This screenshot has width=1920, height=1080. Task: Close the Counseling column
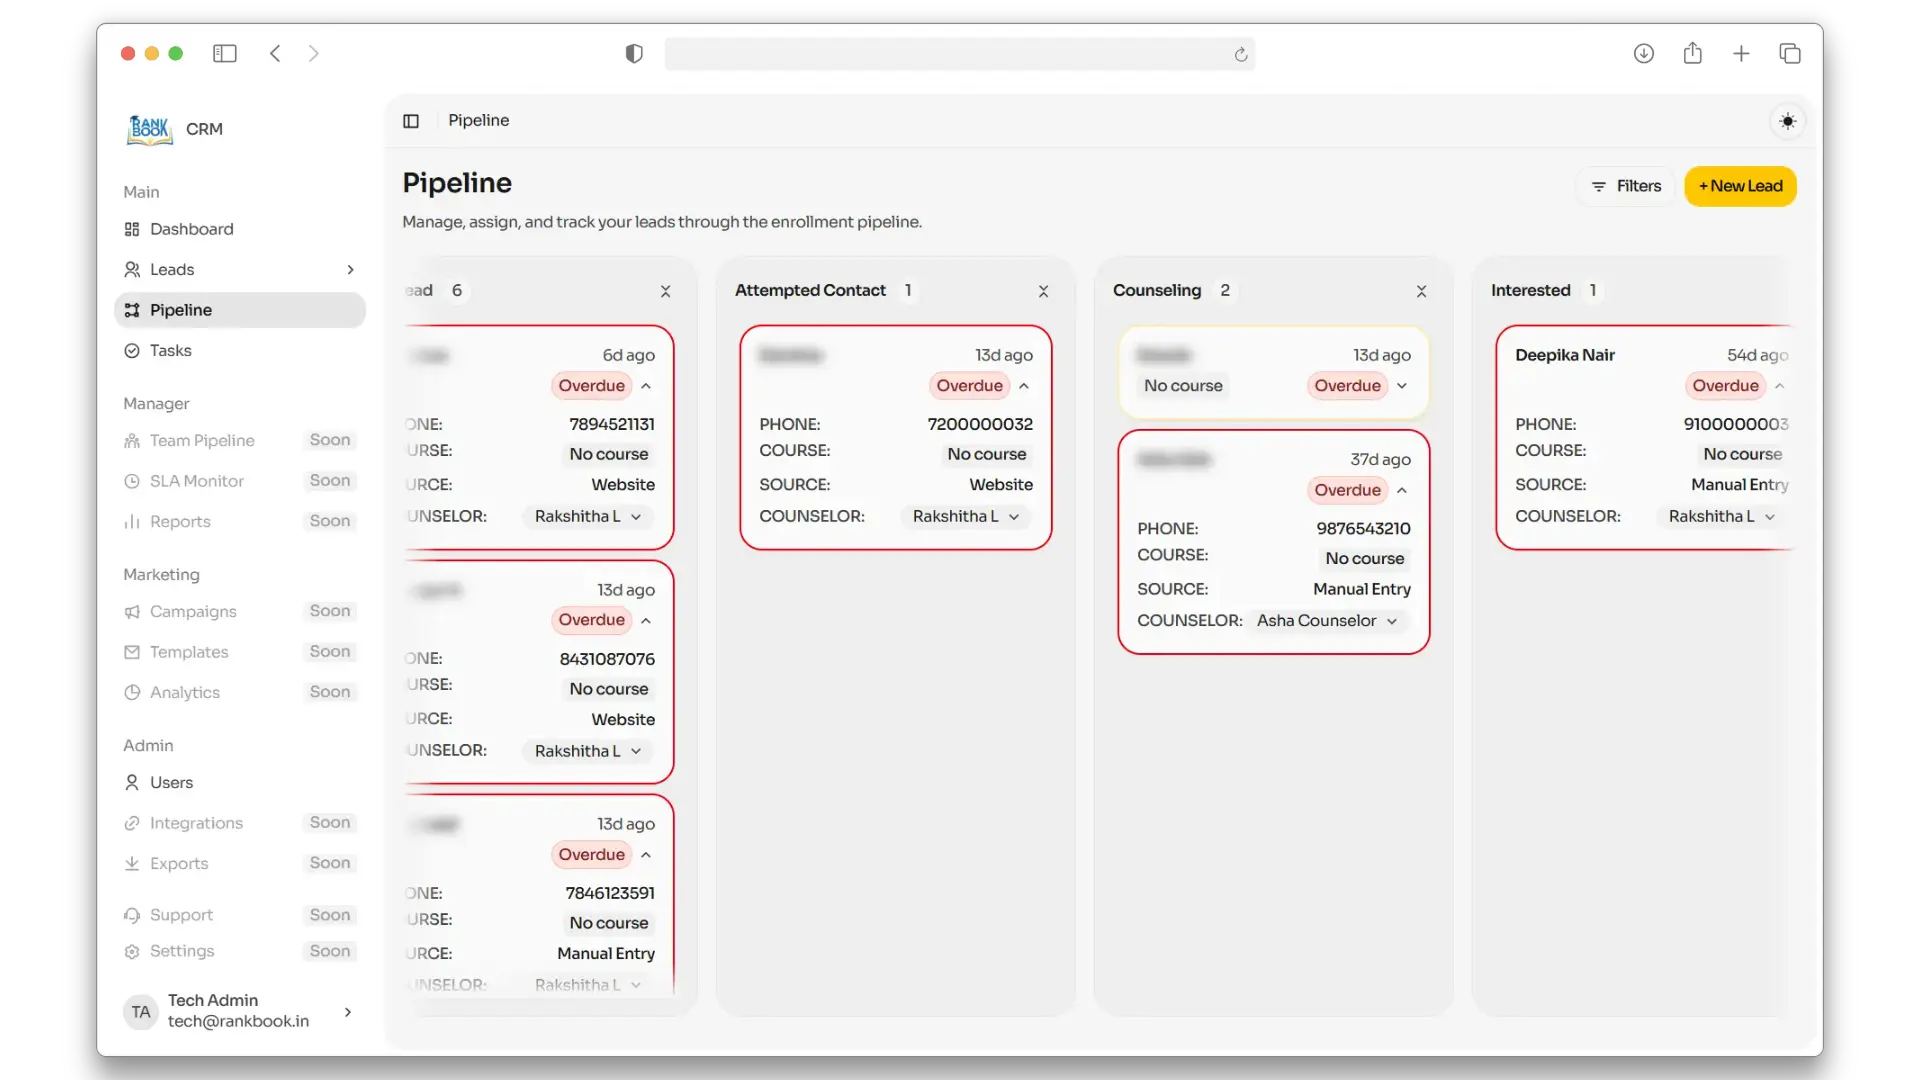click(x=1421, y=291)
